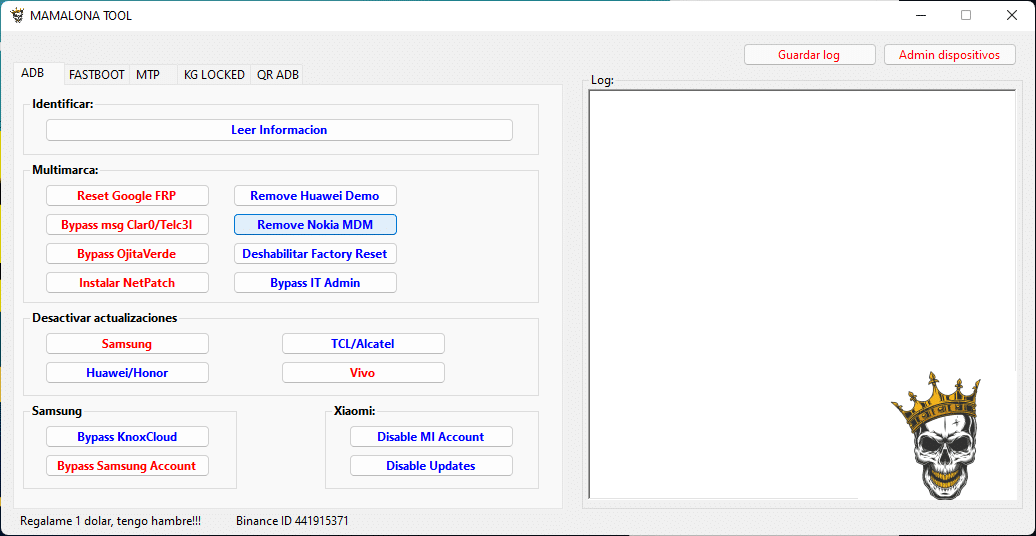Open the QR ADB tab
This screenshot has width=1036, height=536.
278,75
